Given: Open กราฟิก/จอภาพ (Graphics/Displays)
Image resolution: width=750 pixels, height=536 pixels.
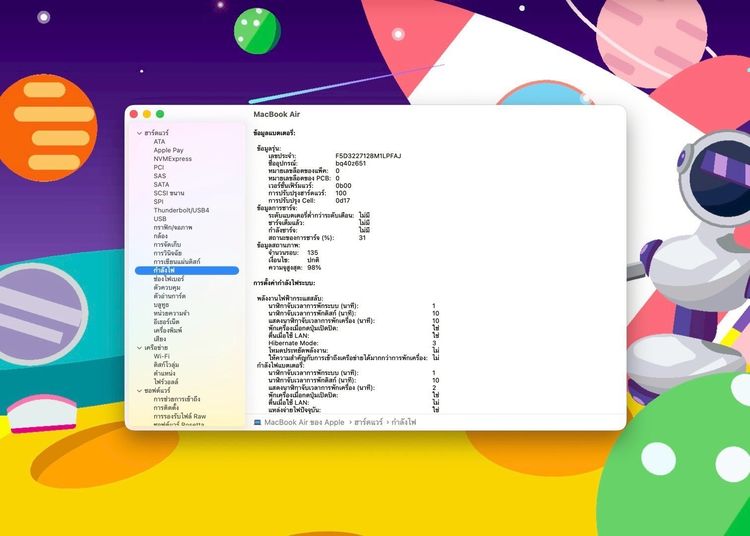Looking at the screenshot, I should (173, 228).
